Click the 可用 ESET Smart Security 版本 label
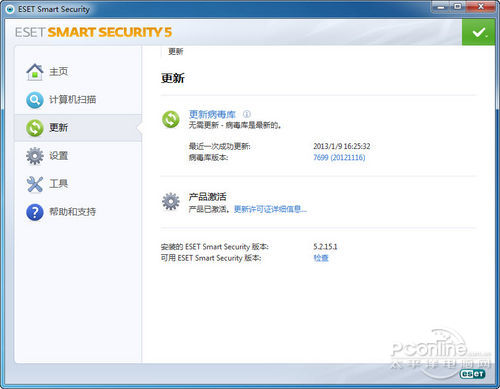The height and width of the screenshot is (389, 500). 211,258
